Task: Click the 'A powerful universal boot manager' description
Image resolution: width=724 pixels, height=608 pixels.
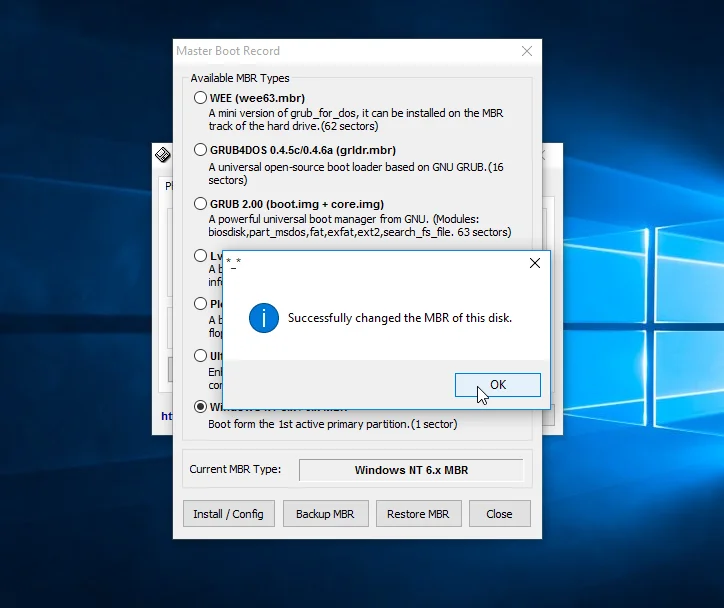Action: point(360,225)
